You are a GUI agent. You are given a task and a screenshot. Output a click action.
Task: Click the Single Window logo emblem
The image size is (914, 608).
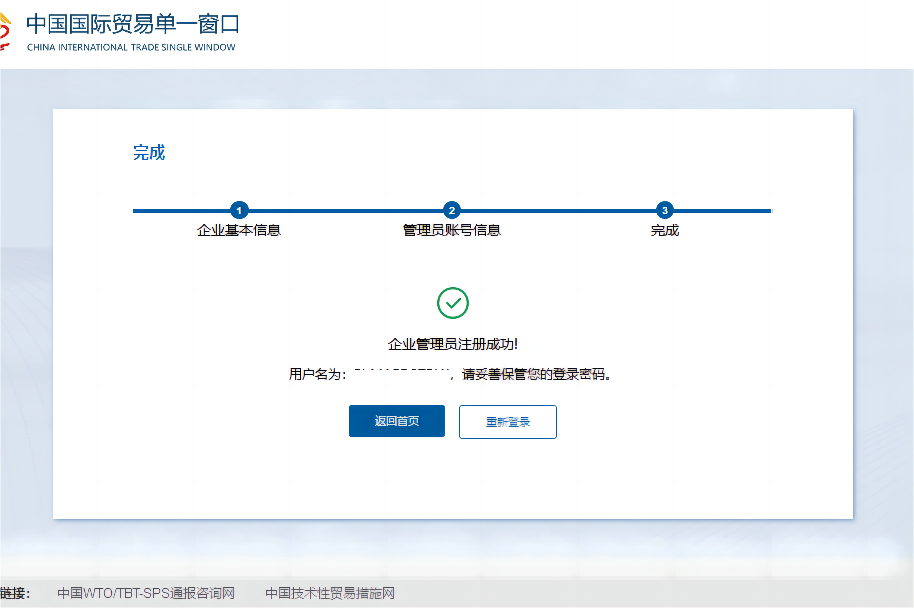pos(5,31)
